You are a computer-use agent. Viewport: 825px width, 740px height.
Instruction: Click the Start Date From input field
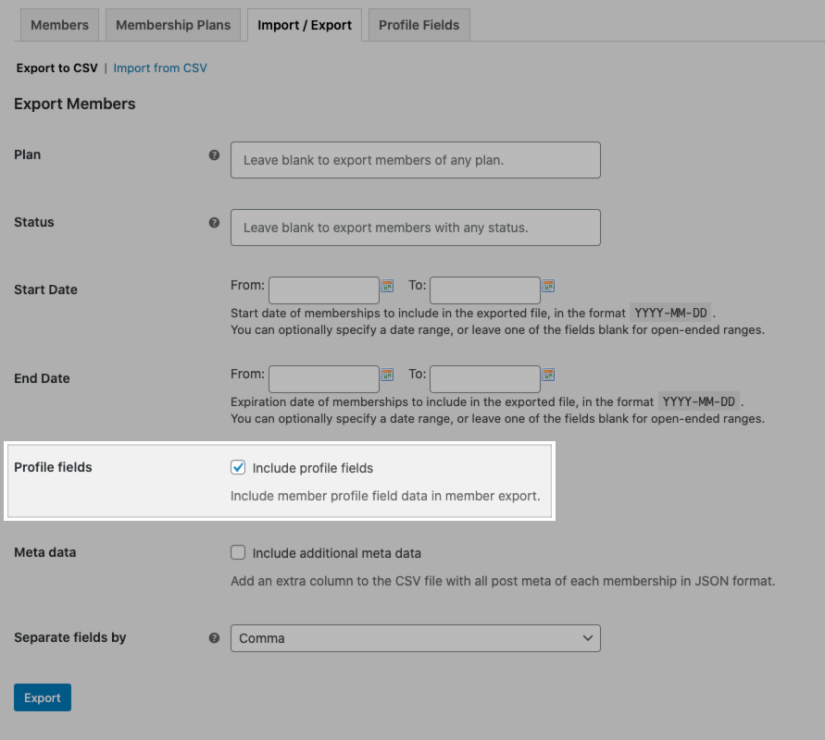tap(323, 290)
